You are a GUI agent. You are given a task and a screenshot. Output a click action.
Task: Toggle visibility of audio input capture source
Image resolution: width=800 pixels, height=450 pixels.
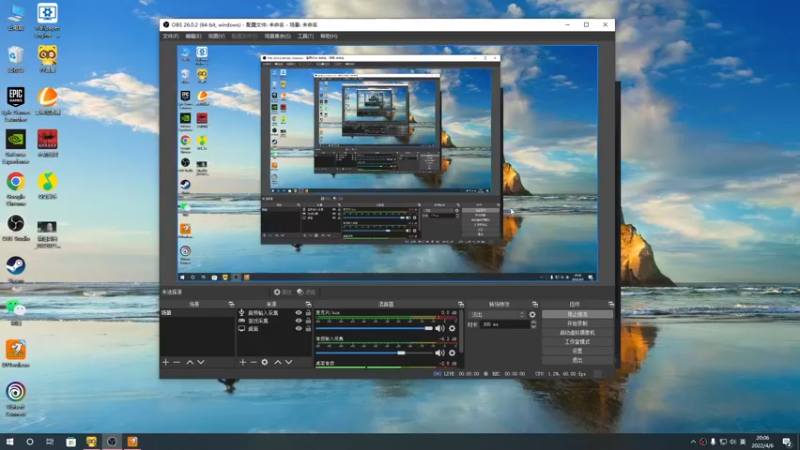coord(298,313)
